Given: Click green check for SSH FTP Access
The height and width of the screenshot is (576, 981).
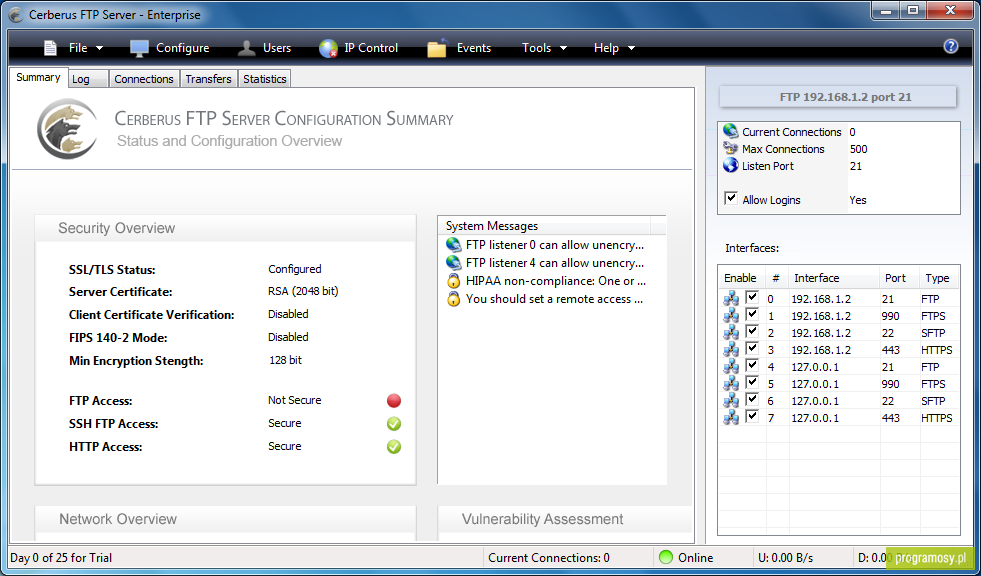Looking at the screenshot, I should [394, 424].
